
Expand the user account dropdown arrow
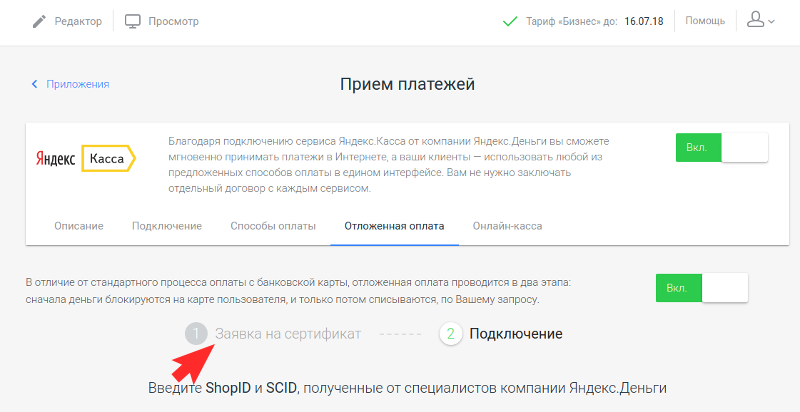[771, 22]
